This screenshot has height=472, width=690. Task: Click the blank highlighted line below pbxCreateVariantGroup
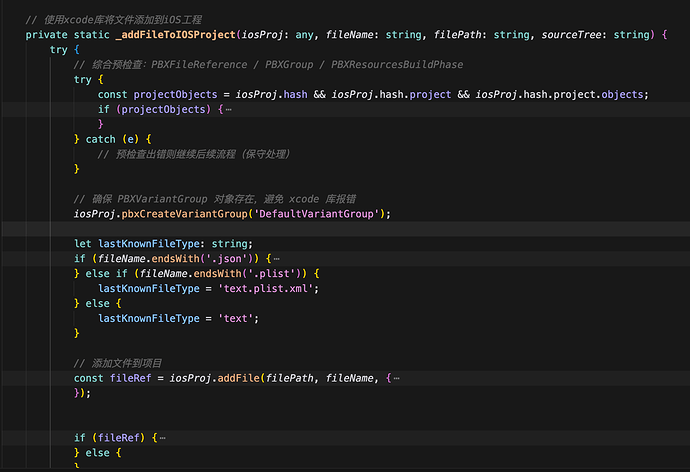[x=345, y=229]
